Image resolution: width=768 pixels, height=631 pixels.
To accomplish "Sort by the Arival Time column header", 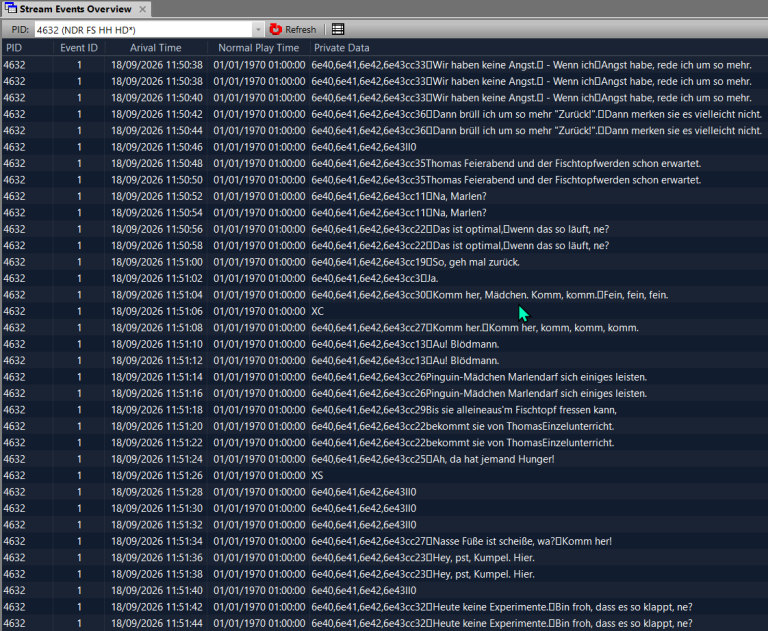I will (156, 48).
